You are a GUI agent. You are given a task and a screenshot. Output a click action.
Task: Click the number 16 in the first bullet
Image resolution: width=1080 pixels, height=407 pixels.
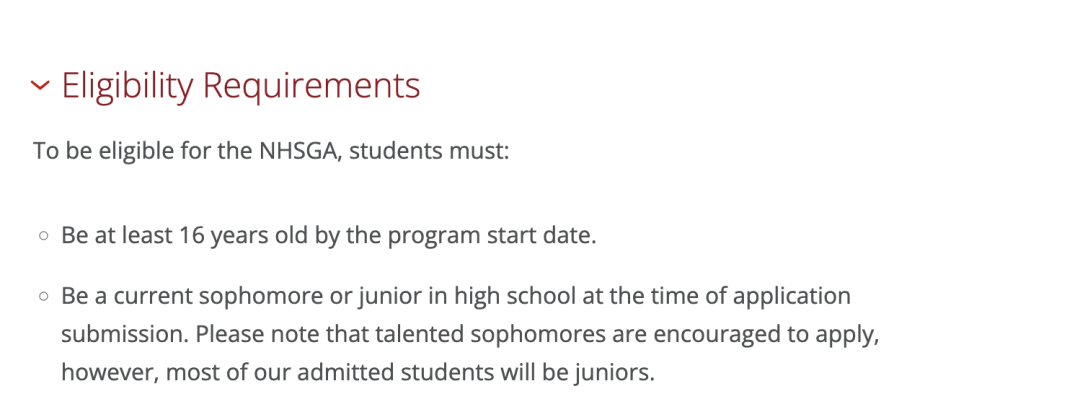pyautogui.click(x=191, y=236)
